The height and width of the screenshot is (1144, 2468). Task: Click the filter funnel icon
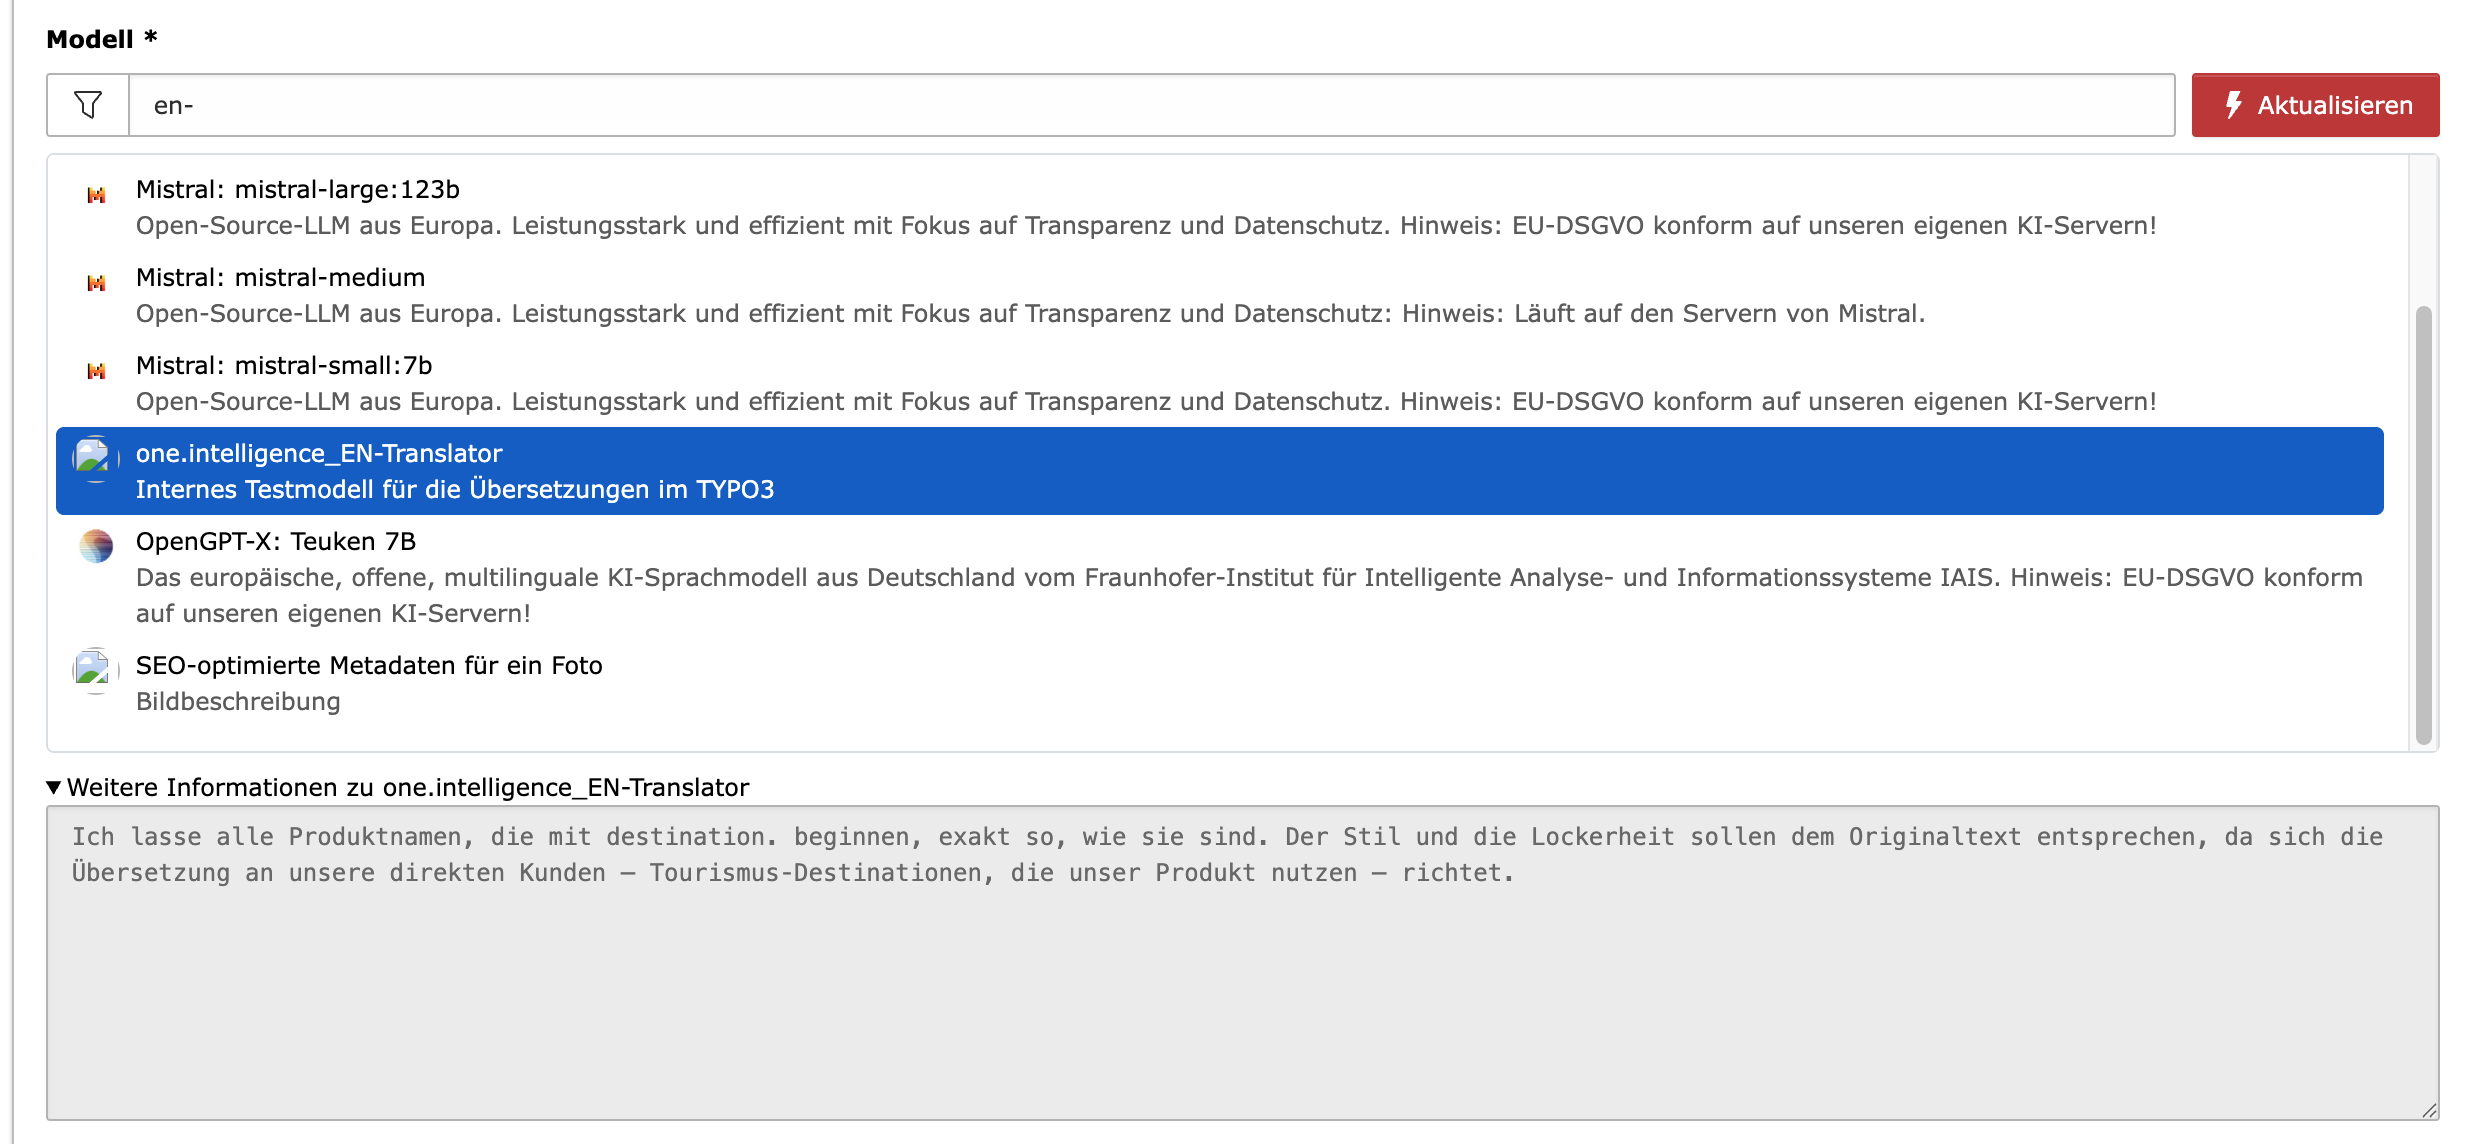[x=88, y=105]
